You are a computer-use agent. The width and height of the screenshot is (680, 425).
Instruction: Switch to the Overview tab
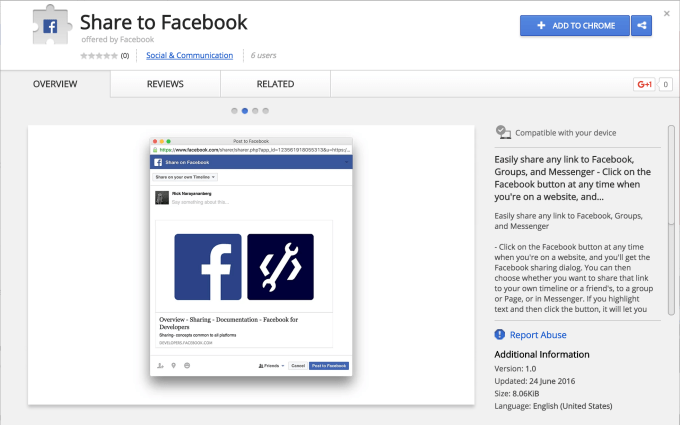tap(55, 84)
